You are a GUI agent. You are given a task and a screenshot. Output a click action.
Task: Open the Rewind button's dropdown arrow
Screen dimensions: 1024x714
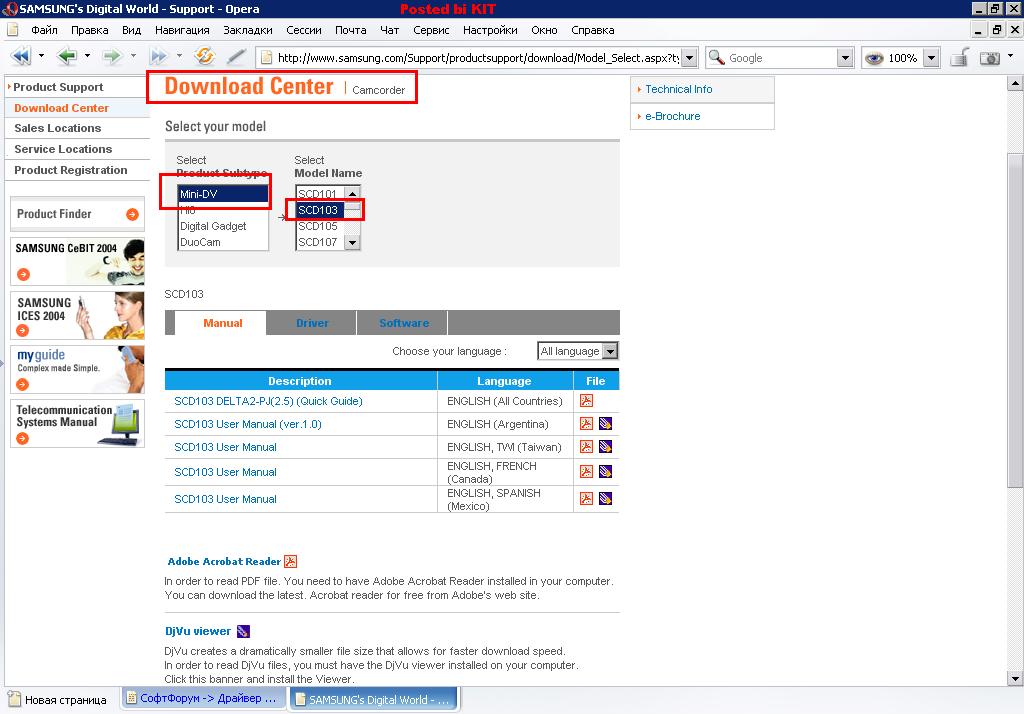pos(42,56)
